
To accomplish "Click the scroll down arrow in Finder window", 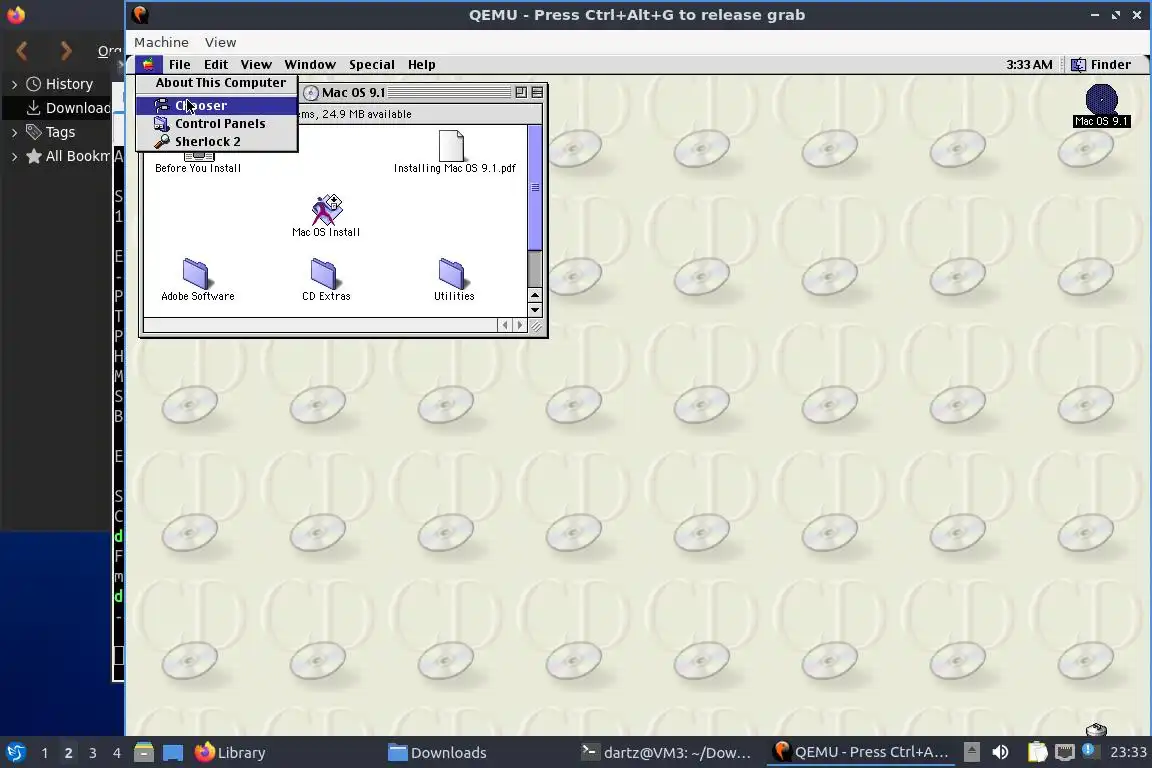I will pos(535,310).
